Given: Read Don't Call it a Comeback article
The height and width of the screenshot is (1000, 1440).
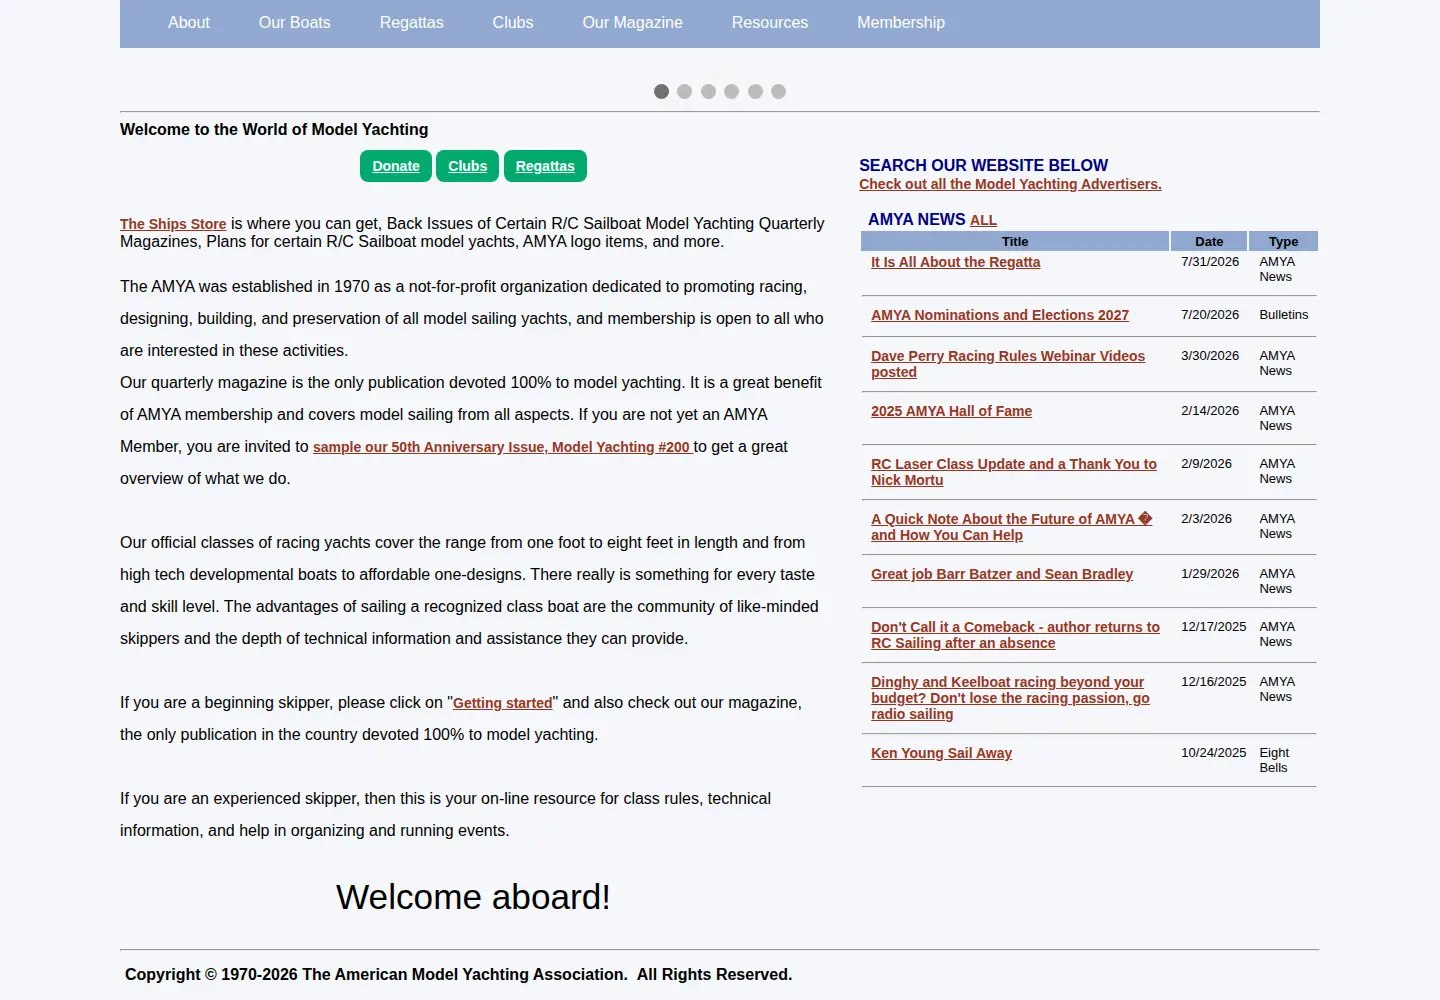Looking at the screenshot, I should 1015,635.
